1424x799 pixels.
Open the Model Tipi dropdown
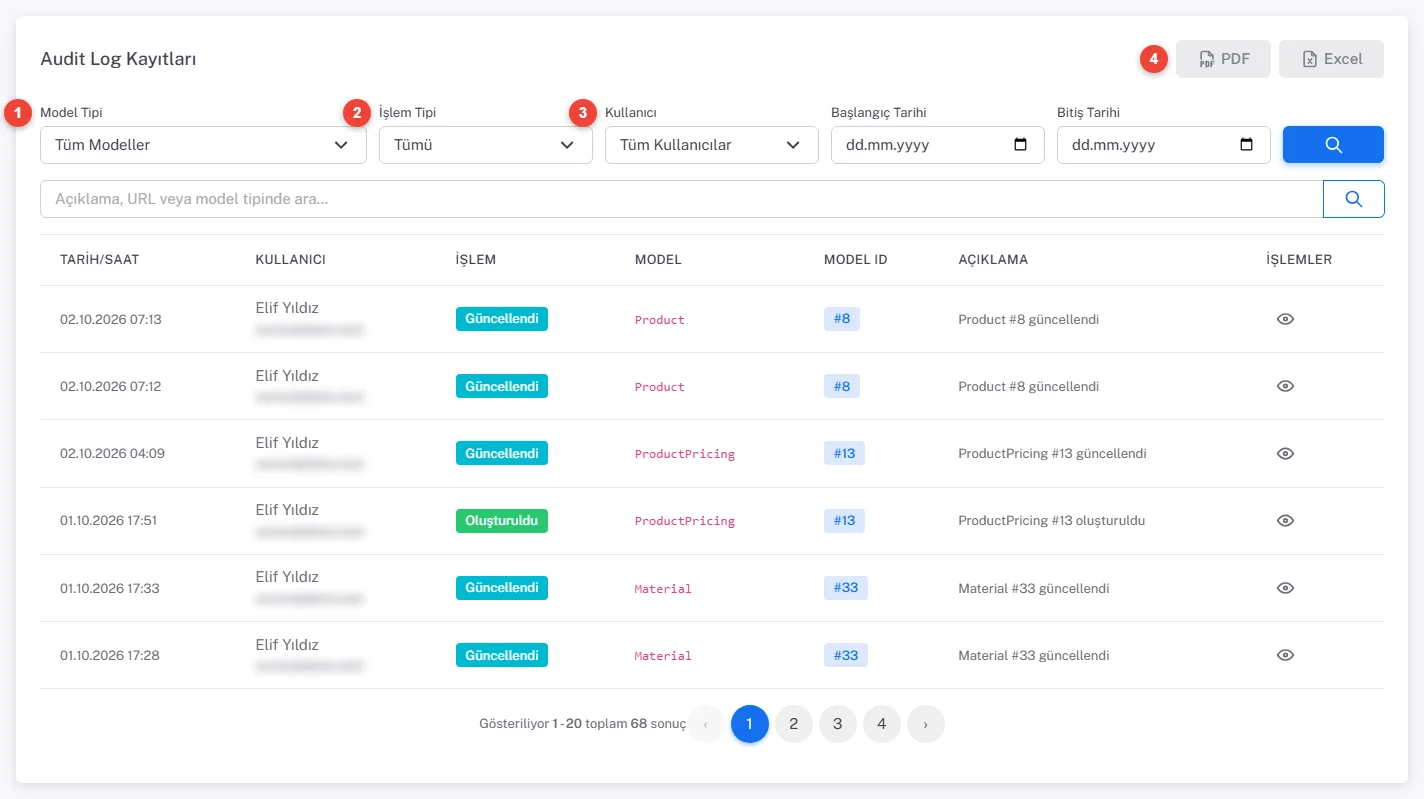203,145
